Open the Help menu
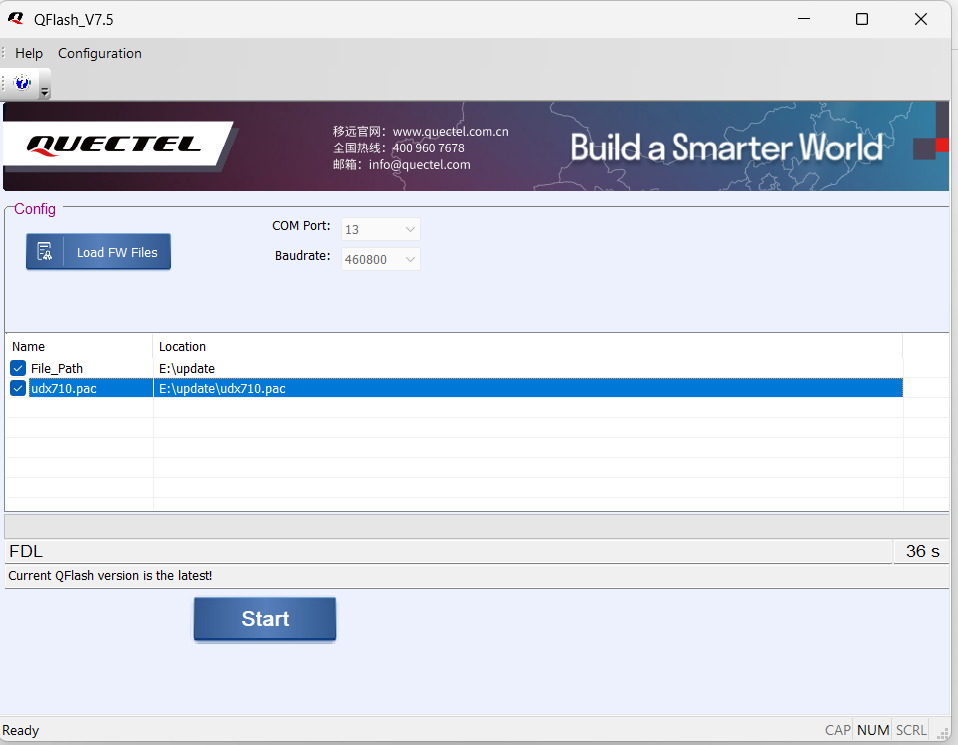The height and width of the screenshot is (745, 958). (29, 53)
